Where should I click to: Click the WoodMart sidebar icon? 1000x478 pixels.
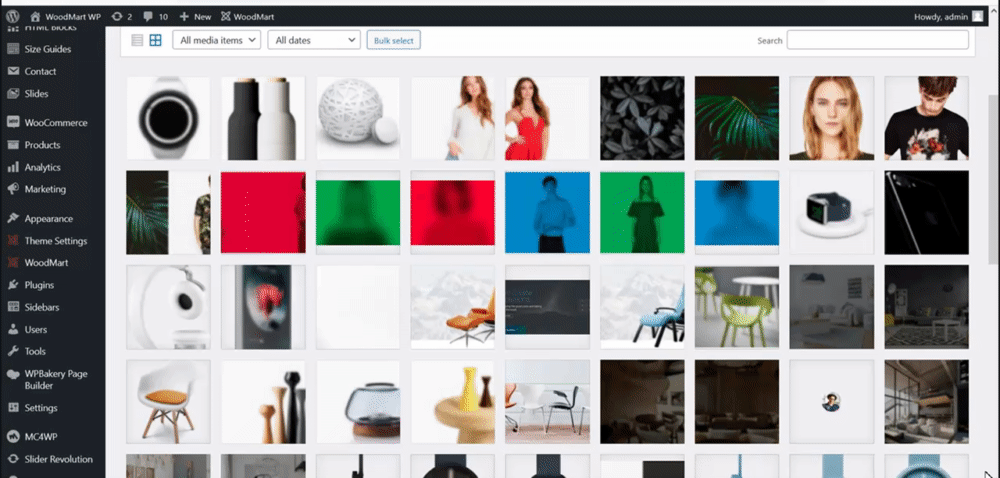pos(13,263)
